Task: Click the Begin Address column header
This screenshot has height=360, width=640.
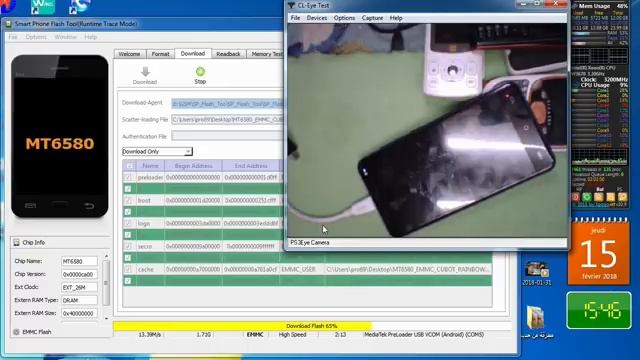Action: click(x=193, y=166)
